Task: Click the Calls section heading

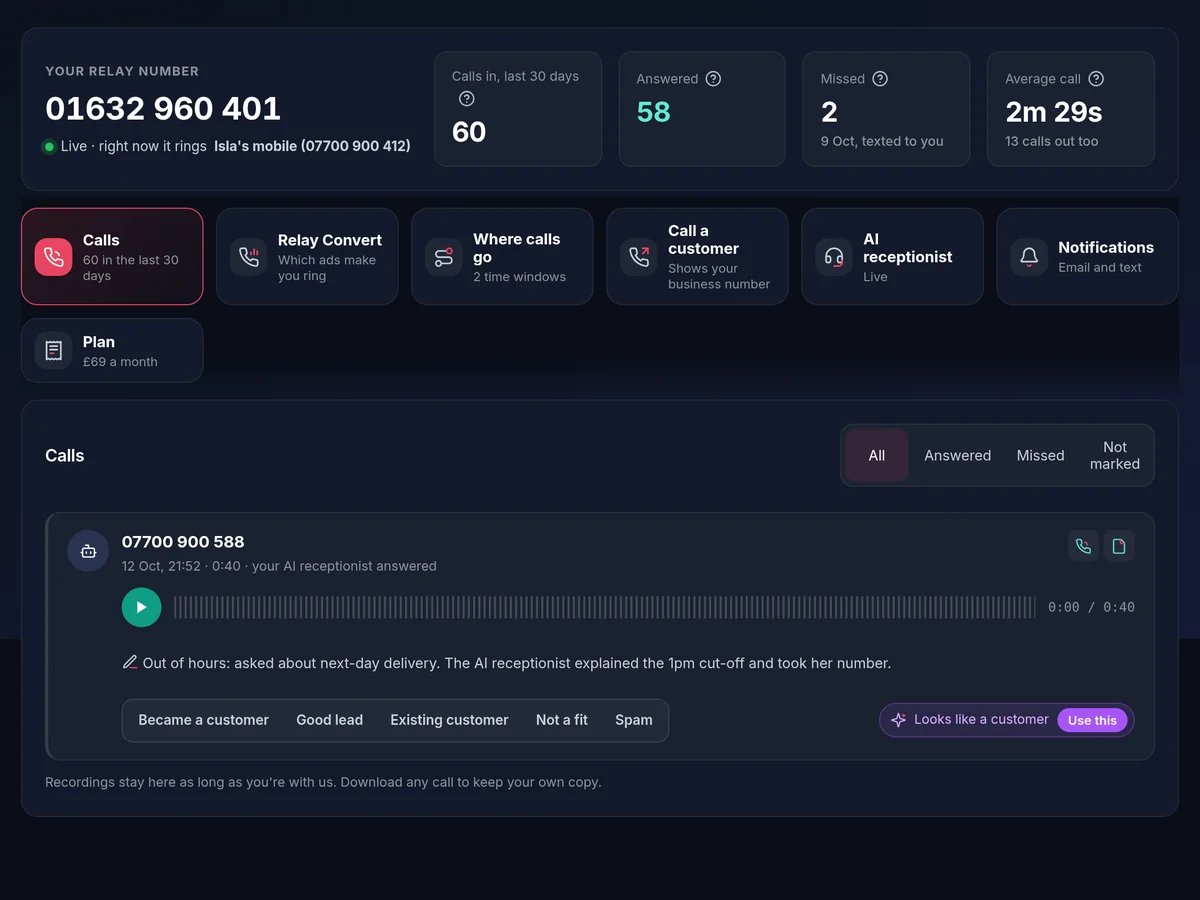Action: (65, 455)
